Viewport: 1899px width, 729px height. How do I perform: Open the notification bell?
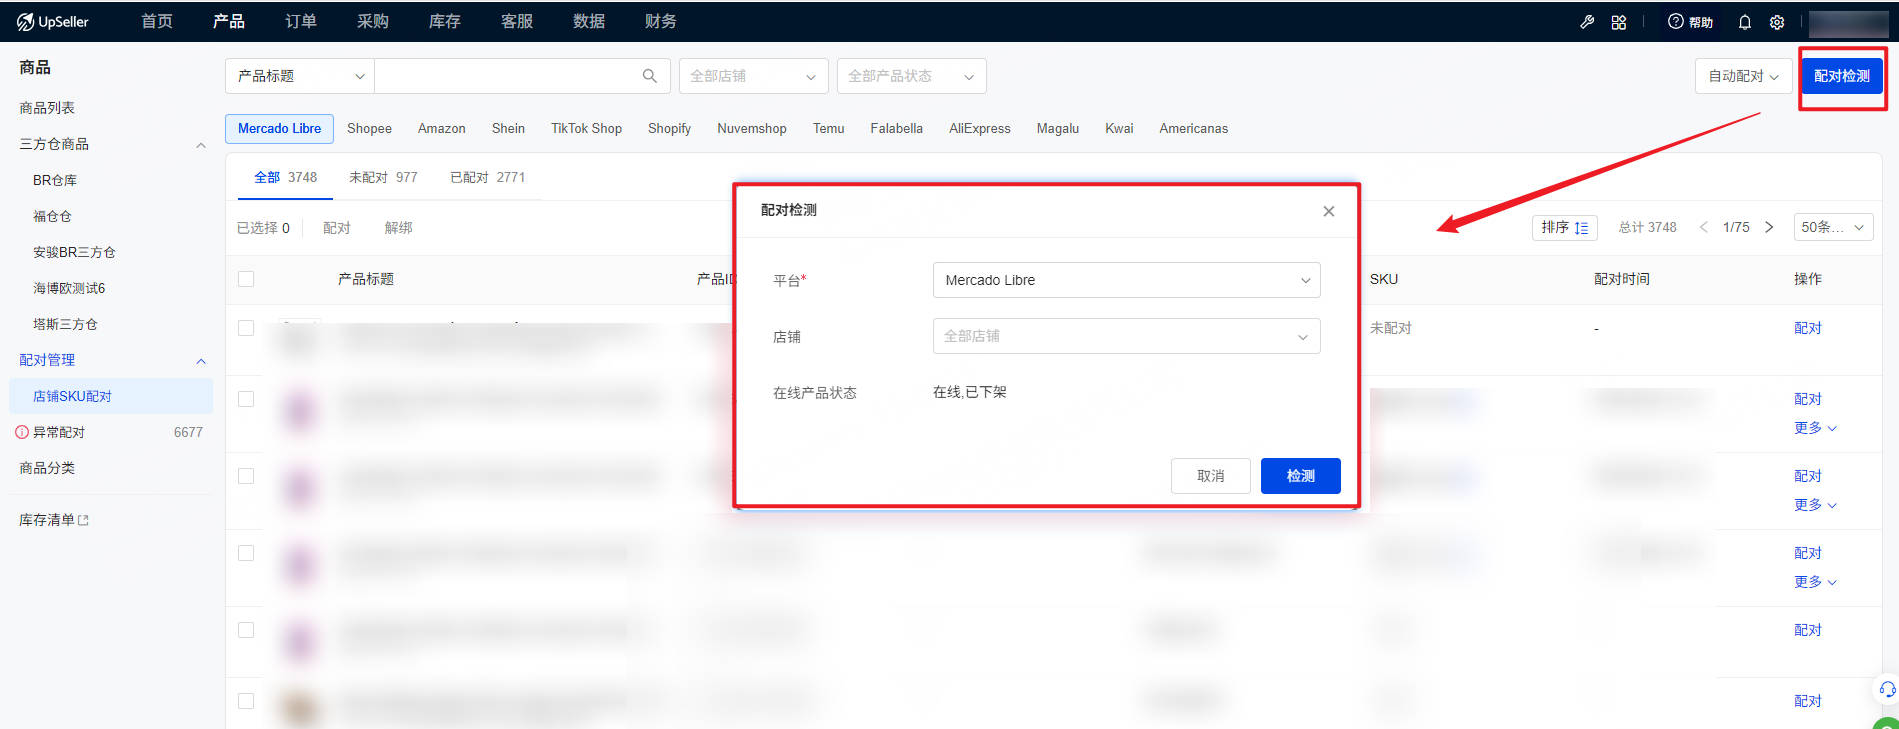click(x=1745, y=22)
